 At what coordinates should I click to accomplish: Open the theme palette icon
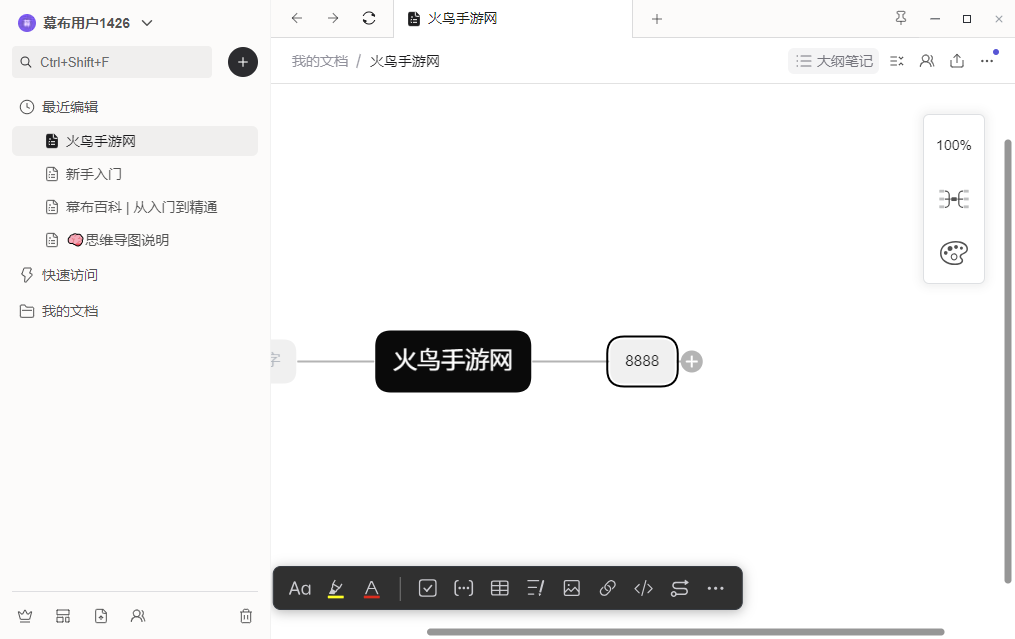[954, 253]
